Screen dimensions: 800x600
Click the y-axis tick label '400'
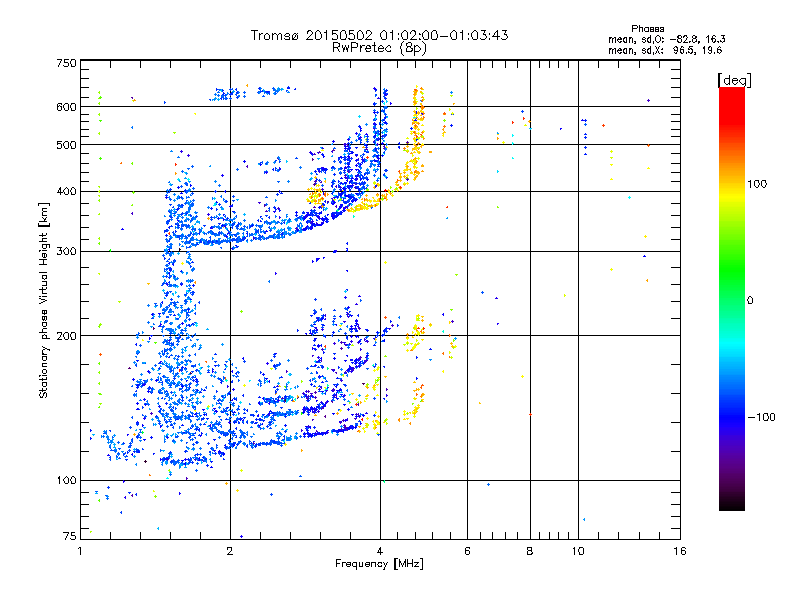[66, 191]
